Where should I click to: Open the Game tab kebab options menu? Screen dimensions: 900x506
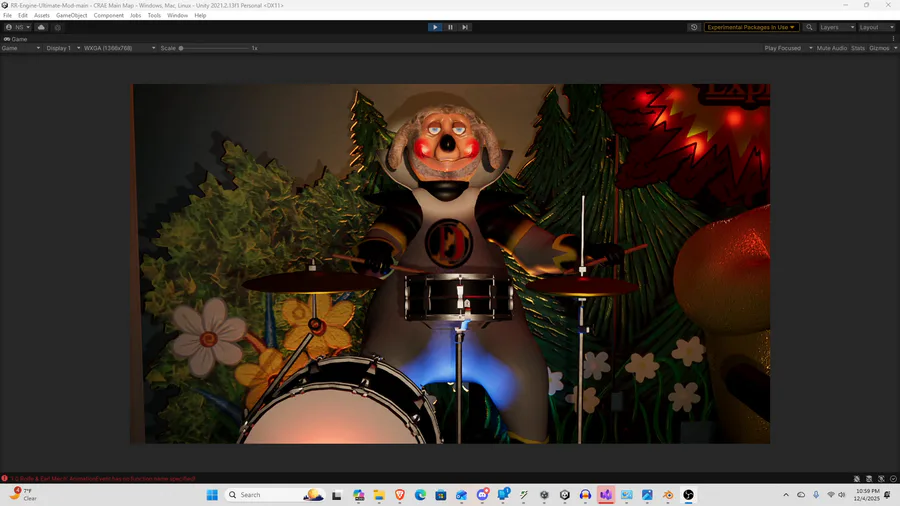pos(893,39)
